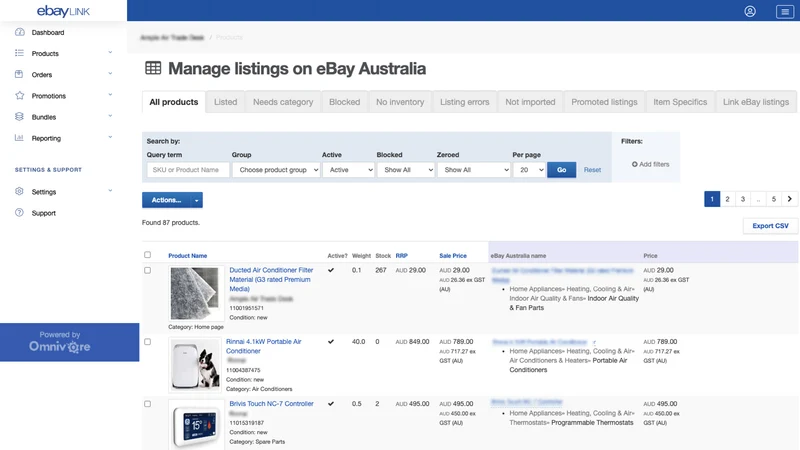
Task: Open the Brivis Touch NC-7 Controller link
Action: point(271,404)
